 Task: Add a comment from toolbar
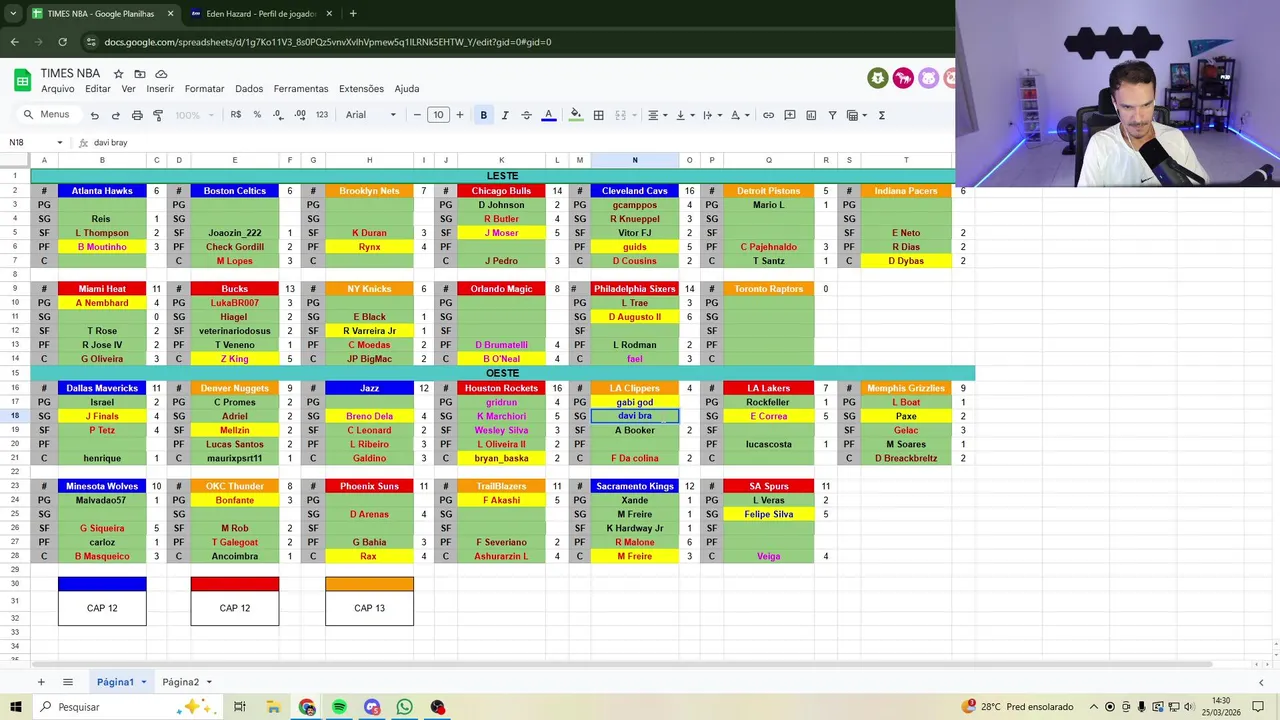[790, 115]
